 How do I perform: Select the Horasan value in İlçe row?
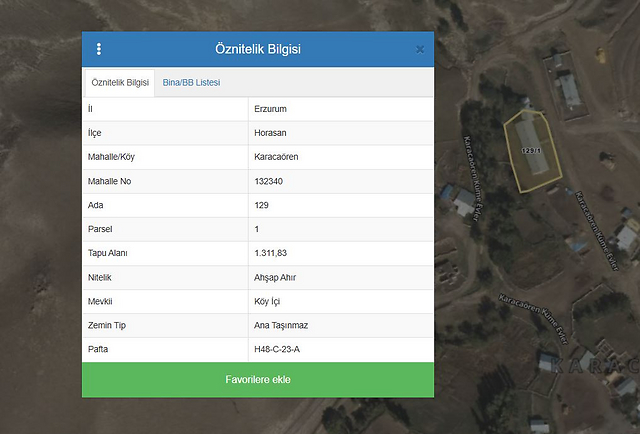[x=271, y=132]
